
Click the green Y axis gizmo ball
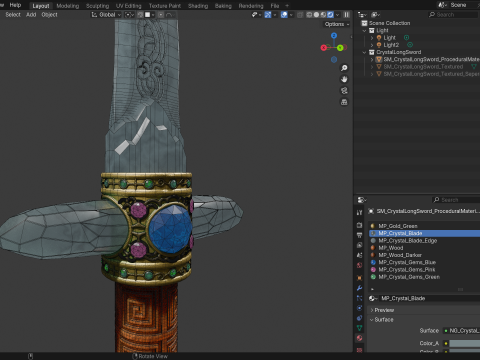(x=340, y=48)
